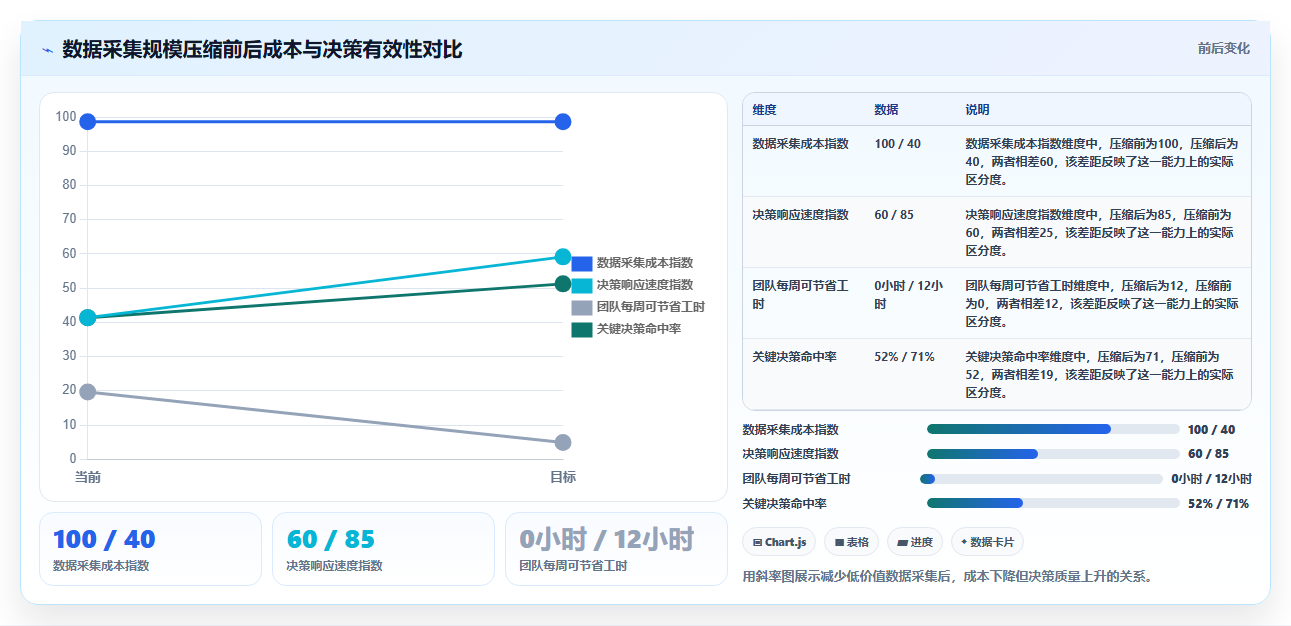Click the 52% / 71% value beside its progress bar
The image size is (1291, 626).
click(x=1218, y=504)
